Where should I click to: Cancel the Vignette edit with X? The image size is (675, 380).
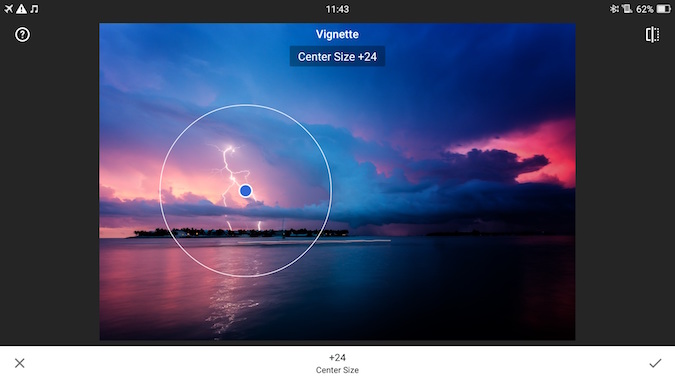point(19,363)
